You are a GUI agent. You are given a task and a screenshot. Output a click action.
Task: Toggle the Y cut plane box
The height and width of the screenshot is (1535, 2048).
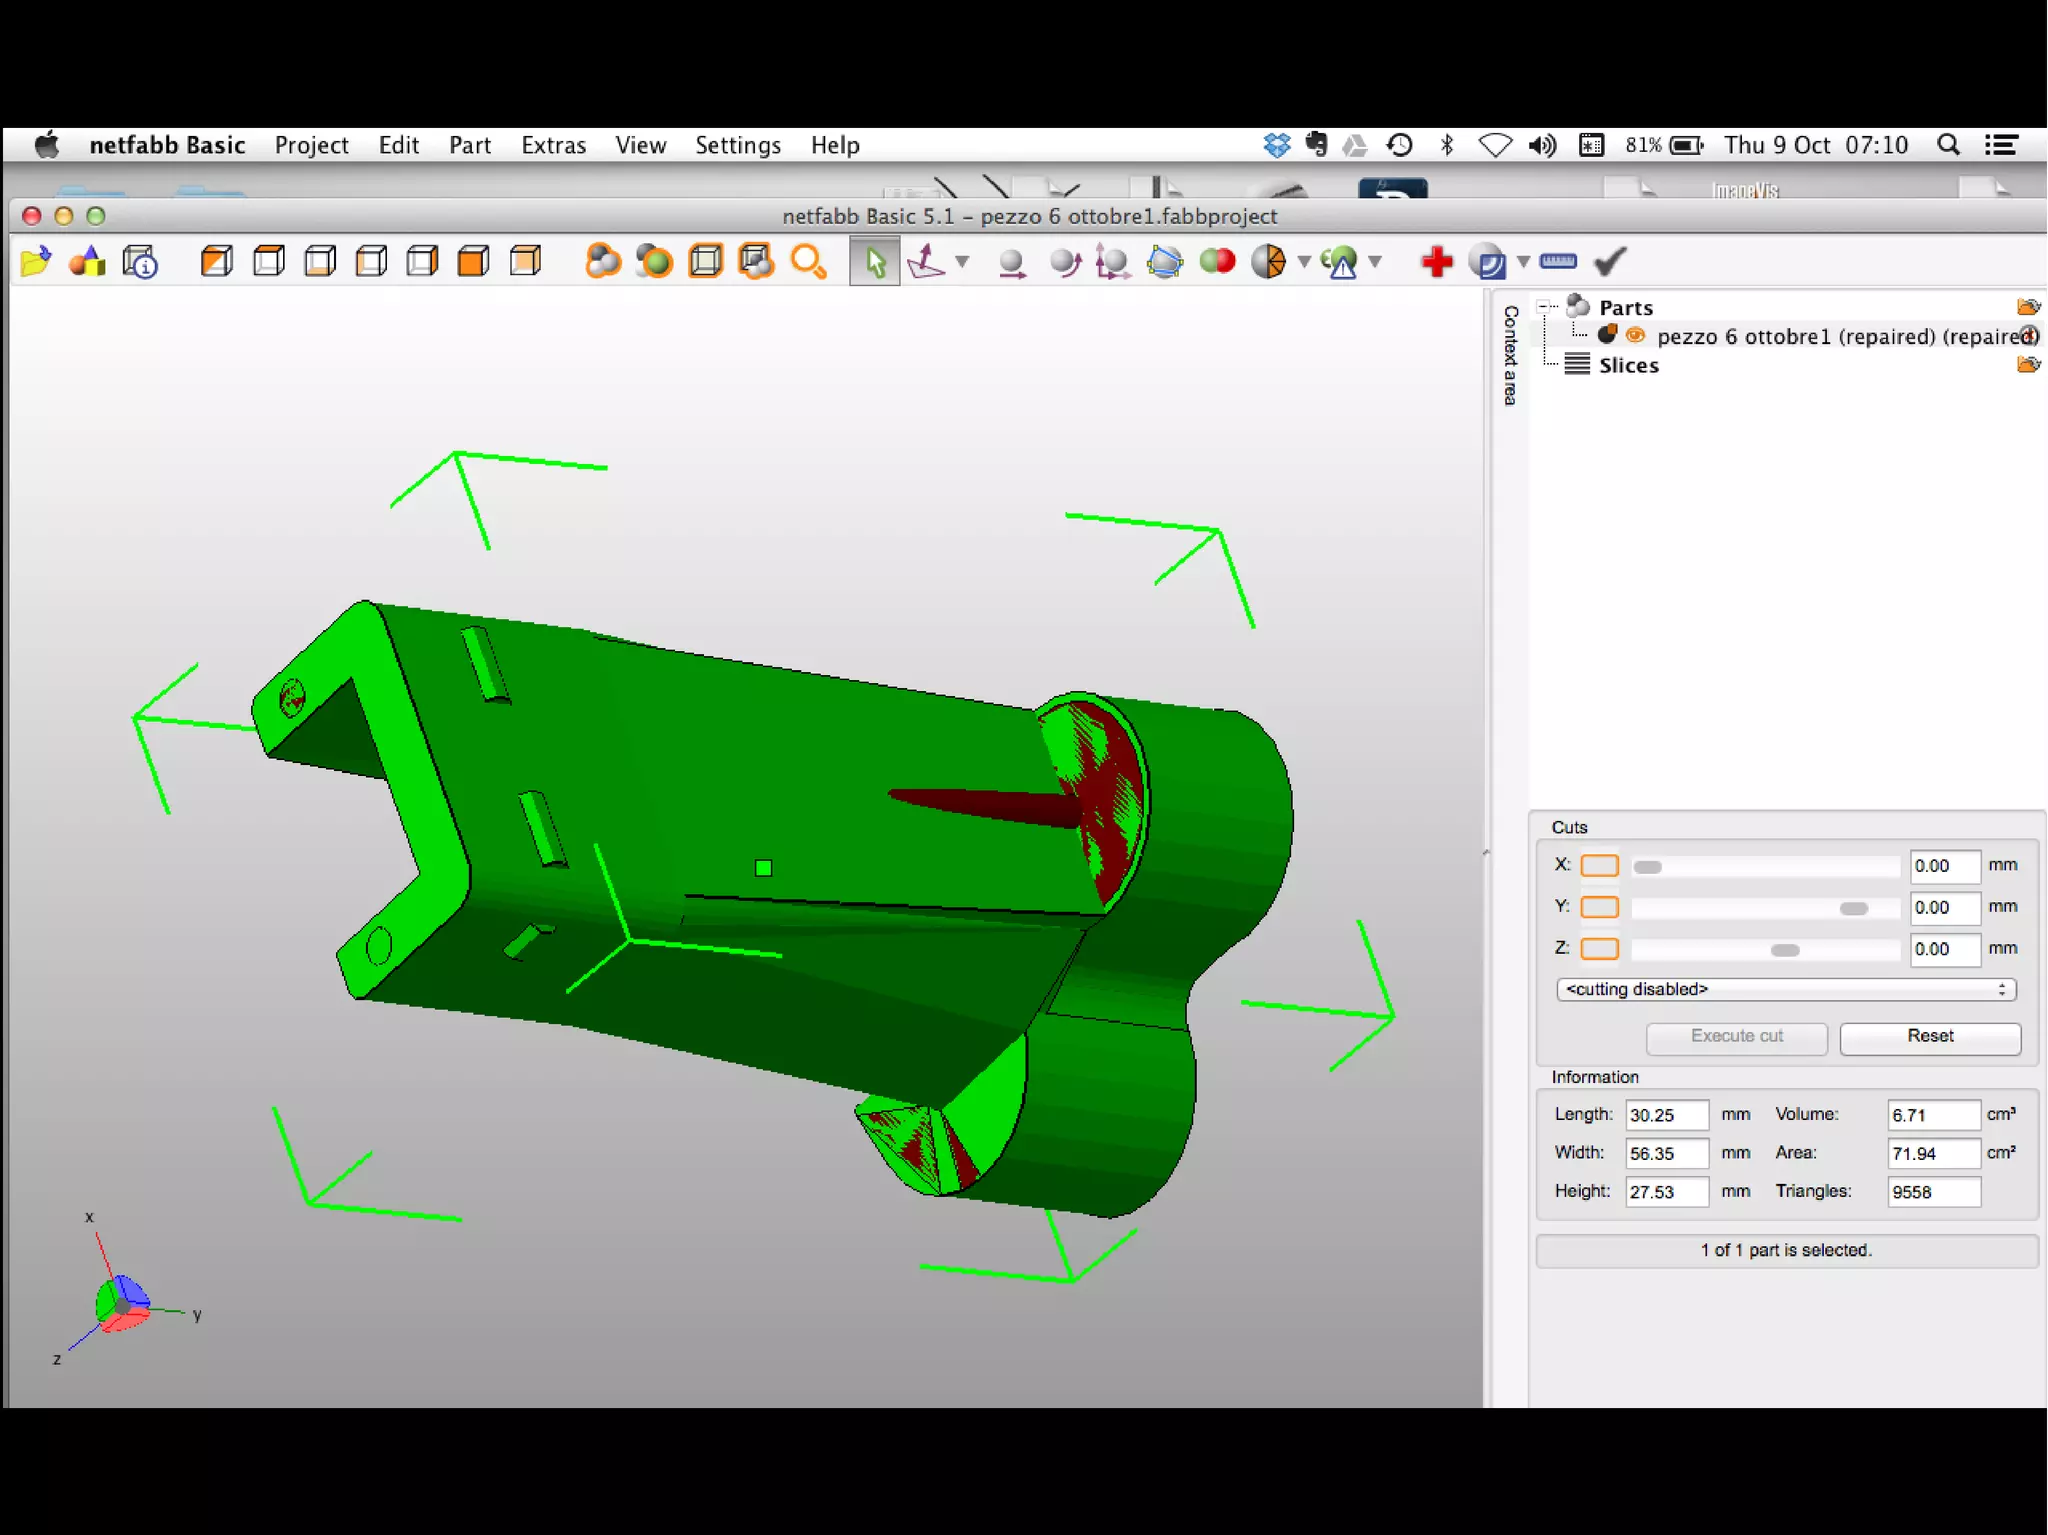1599,907
